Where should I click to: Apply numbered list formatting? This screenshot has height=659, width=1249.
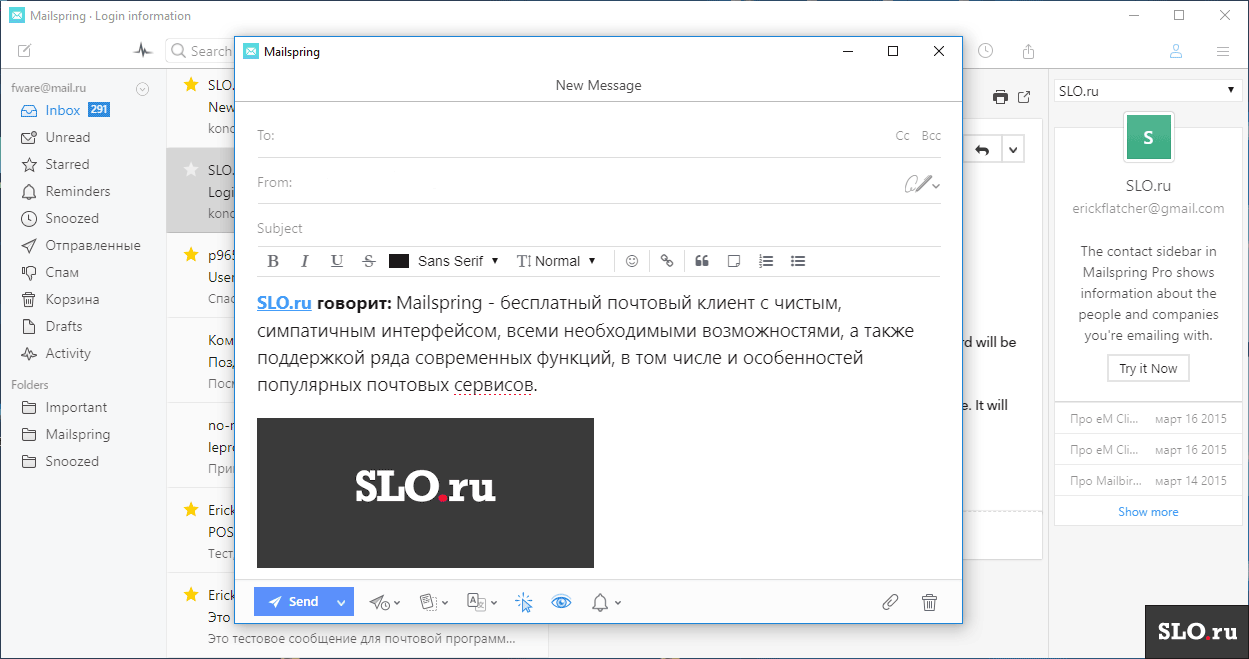click(766, 261)
